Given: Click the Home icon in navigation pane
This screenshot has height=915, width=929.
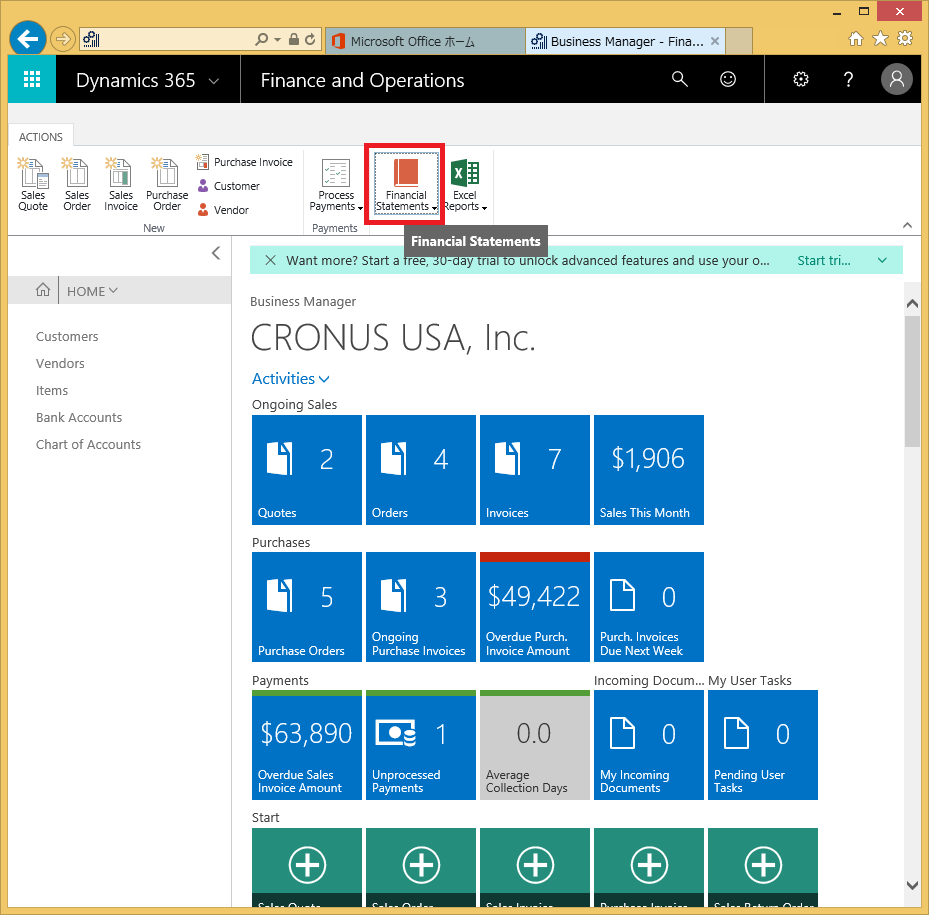Looking at the screenshot, I should point(43,290).
